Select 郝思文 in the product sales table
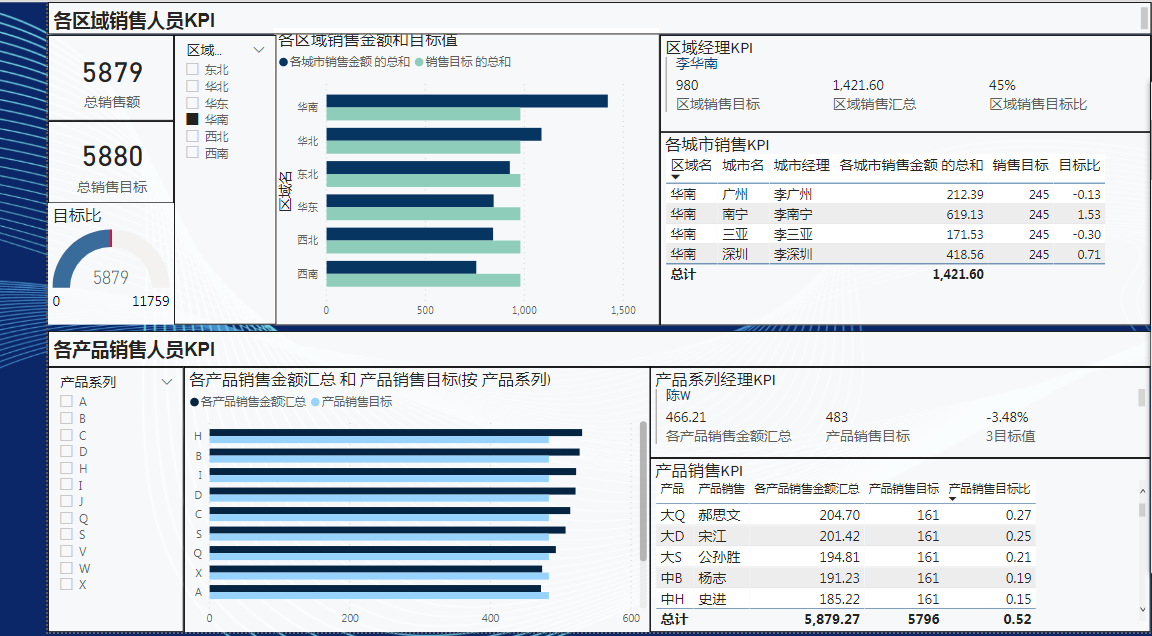The image size is (1152, 636). 719,515
